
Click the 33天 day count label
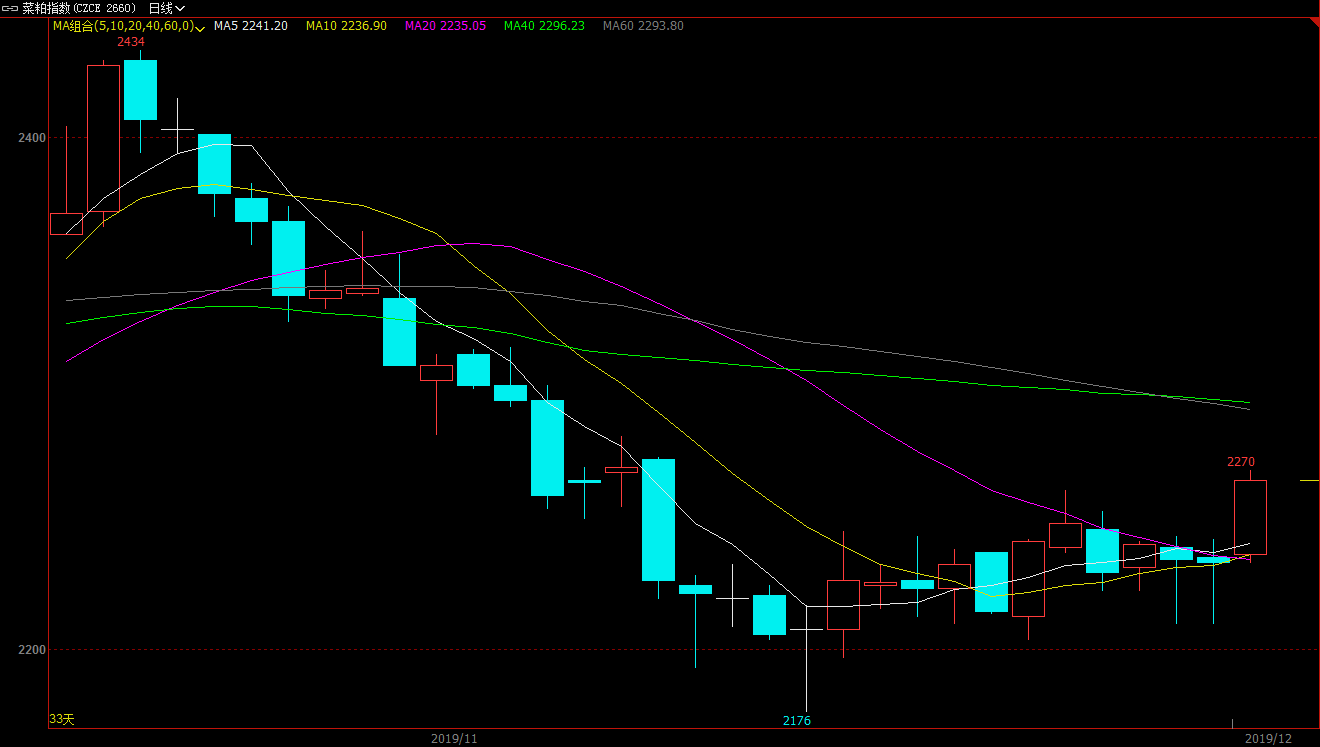pos(62,719)
